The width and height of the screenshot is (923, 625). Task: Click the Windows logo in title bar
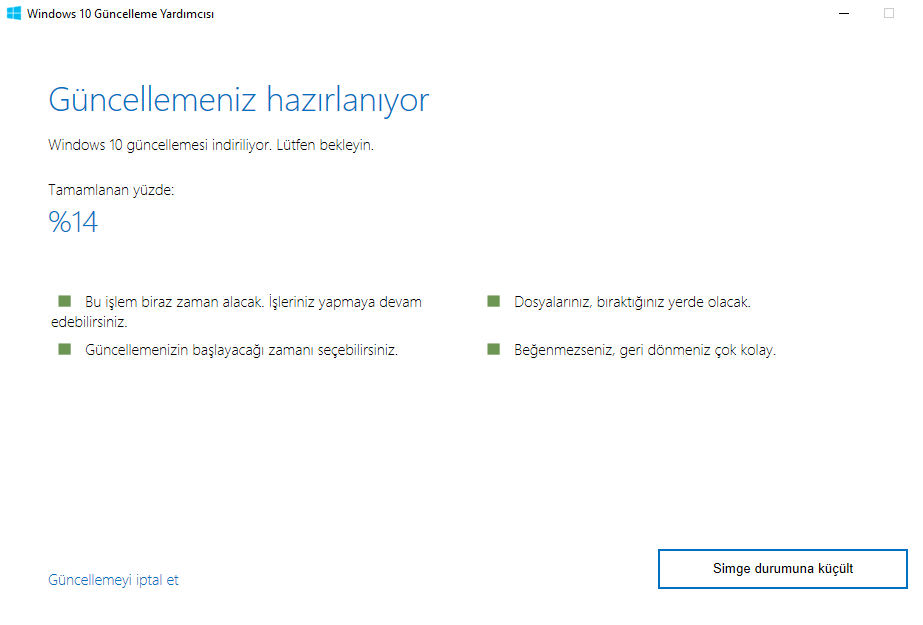[14, 13]
